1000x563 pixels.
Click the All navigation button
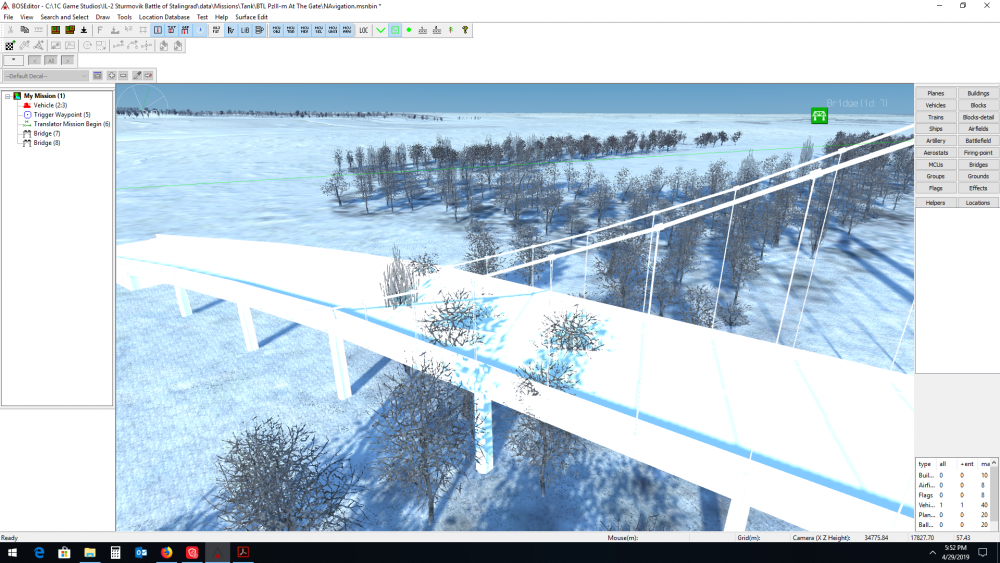50,61
